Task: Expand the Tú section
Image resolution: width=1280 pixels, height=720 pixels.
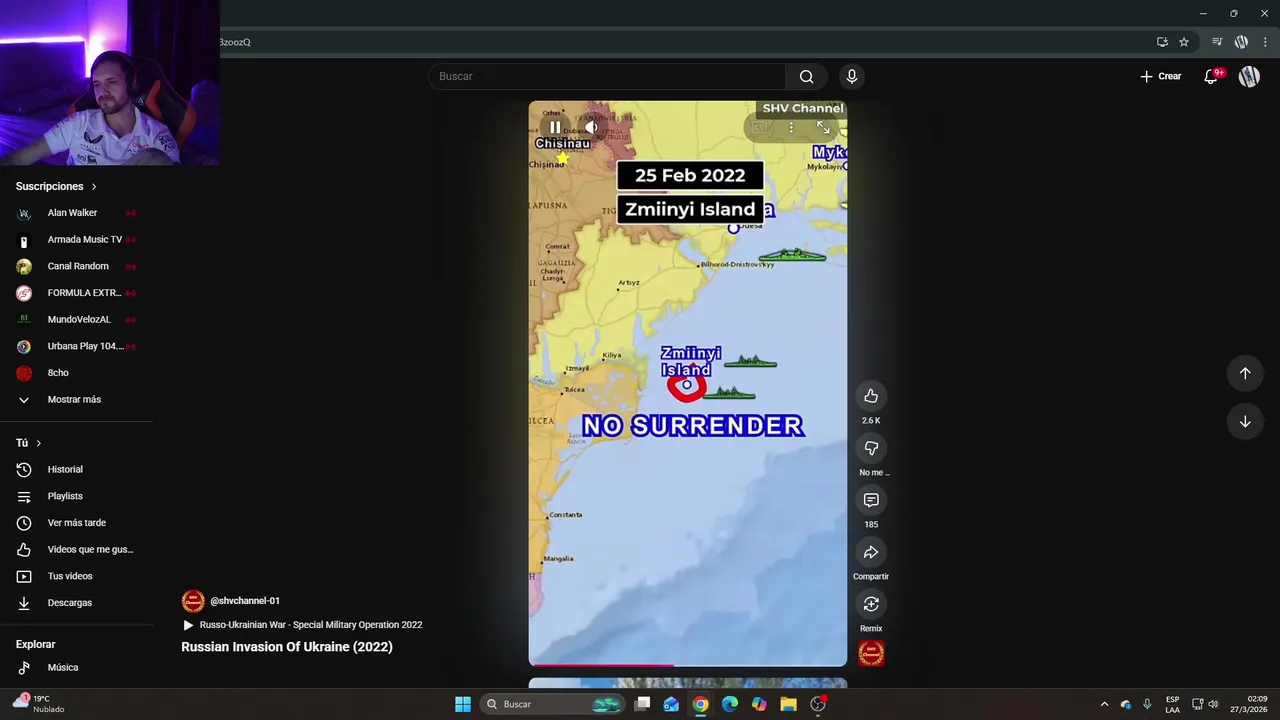Action: coord(29,443)
